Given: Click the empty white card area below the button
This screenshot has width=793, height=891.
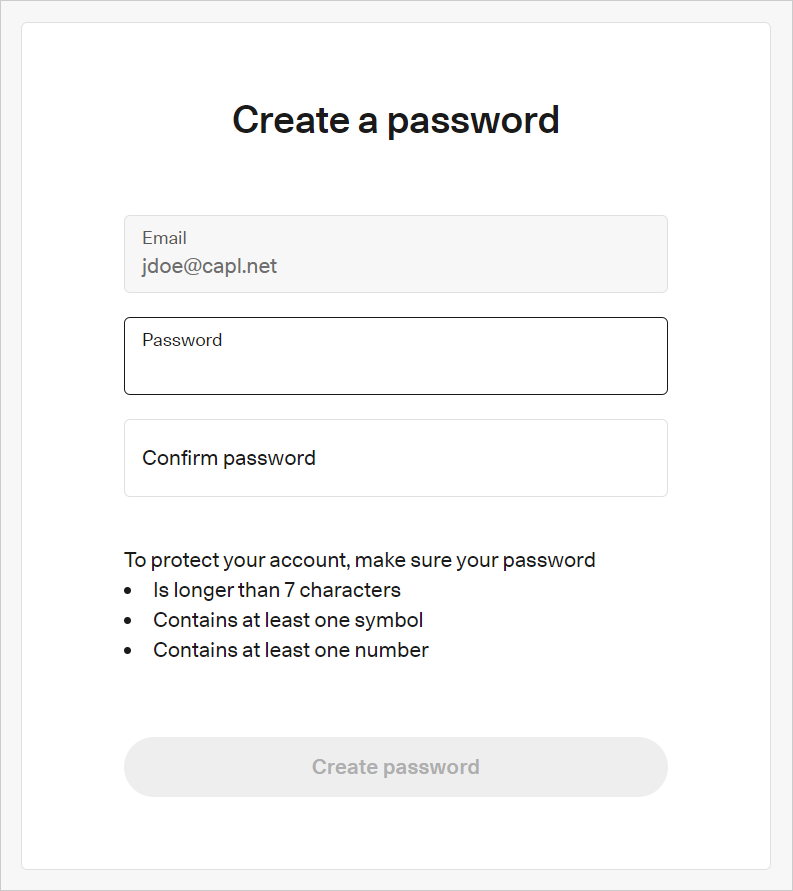Looking at the screenshot, I should [395, 834].
